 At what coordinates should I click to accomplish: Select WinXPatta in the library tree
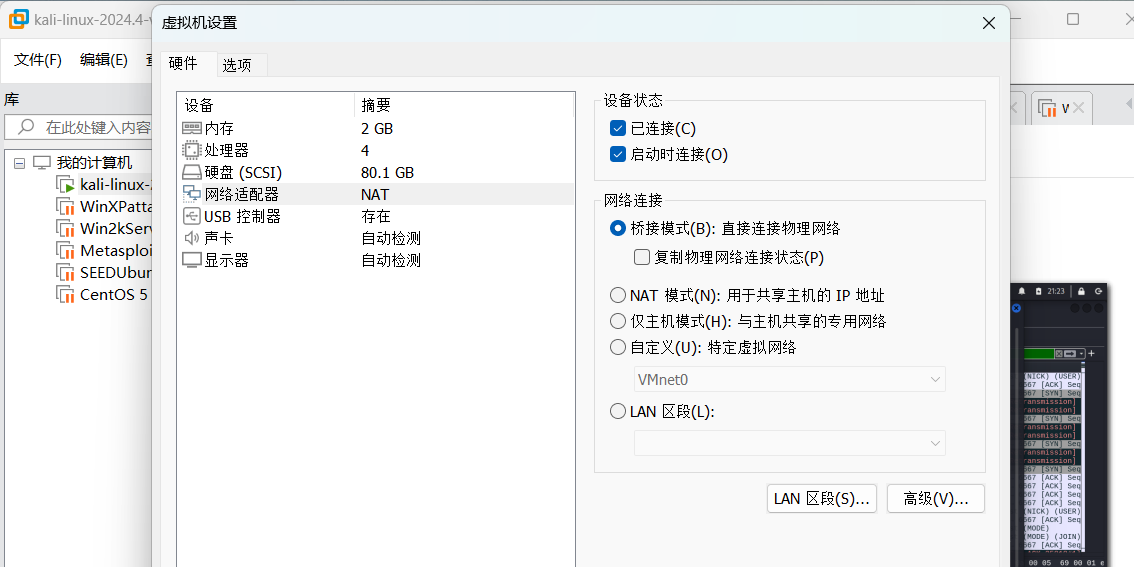coord(116,206)
